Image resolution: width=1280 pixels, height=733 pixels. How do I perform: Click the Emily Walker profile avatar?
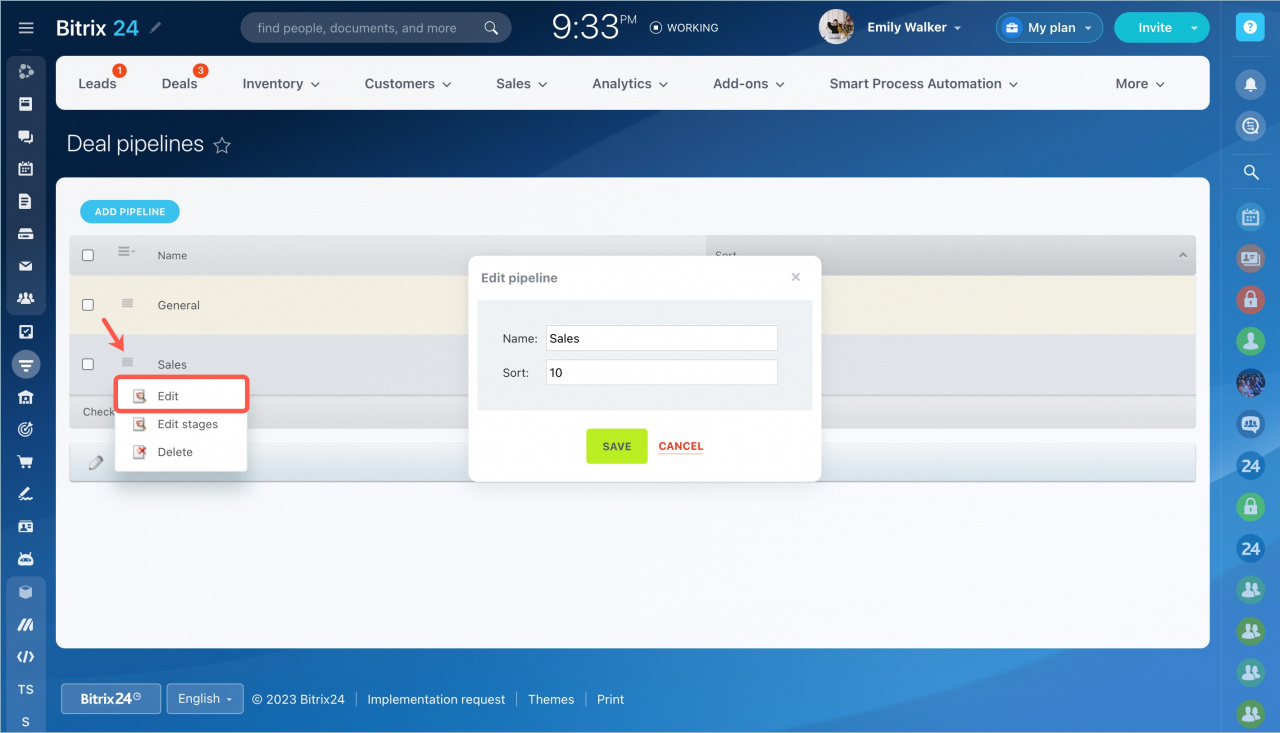pyautogui.click(x=837, y=27)
